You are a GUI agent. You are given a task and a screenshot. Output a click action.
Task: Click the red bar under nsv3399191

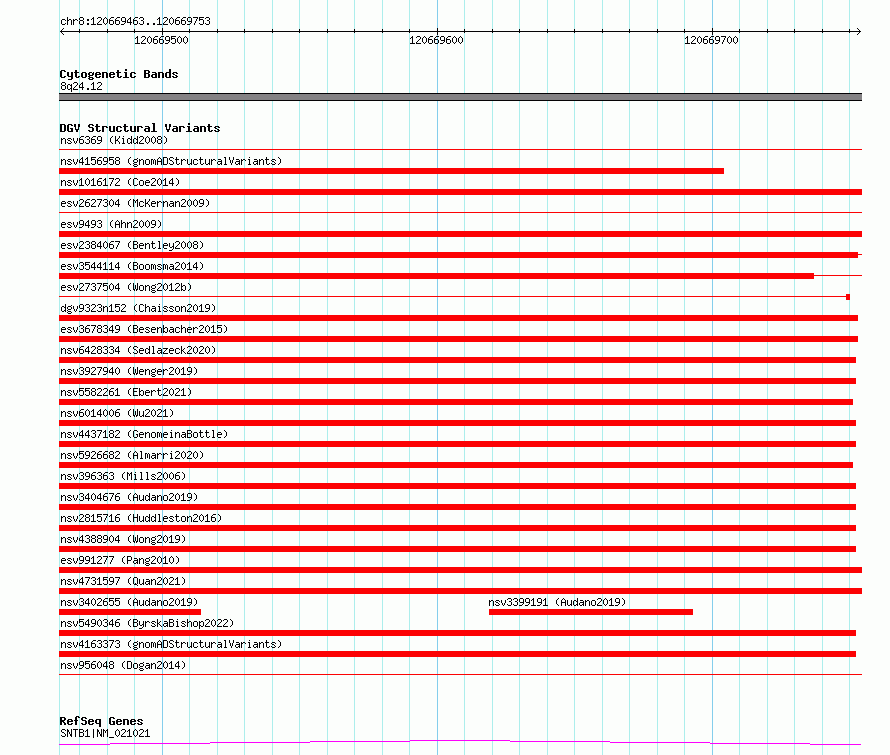point(591,612)
